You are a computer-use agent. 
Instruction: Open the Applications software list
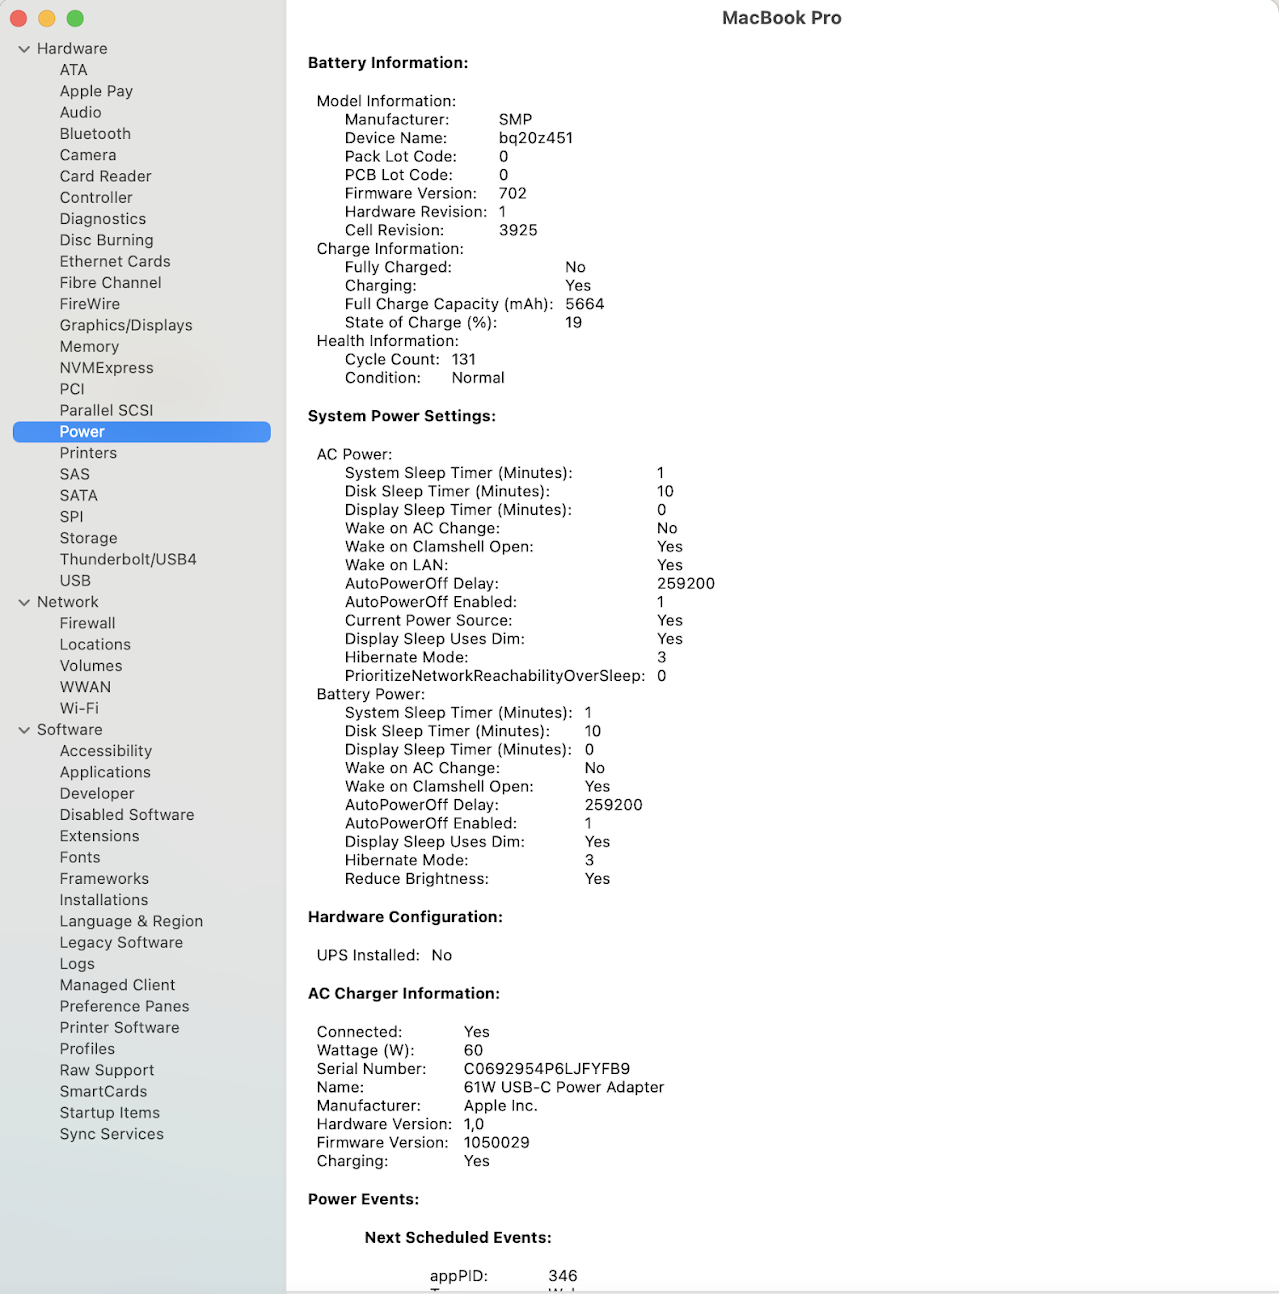tap(105, 772)
